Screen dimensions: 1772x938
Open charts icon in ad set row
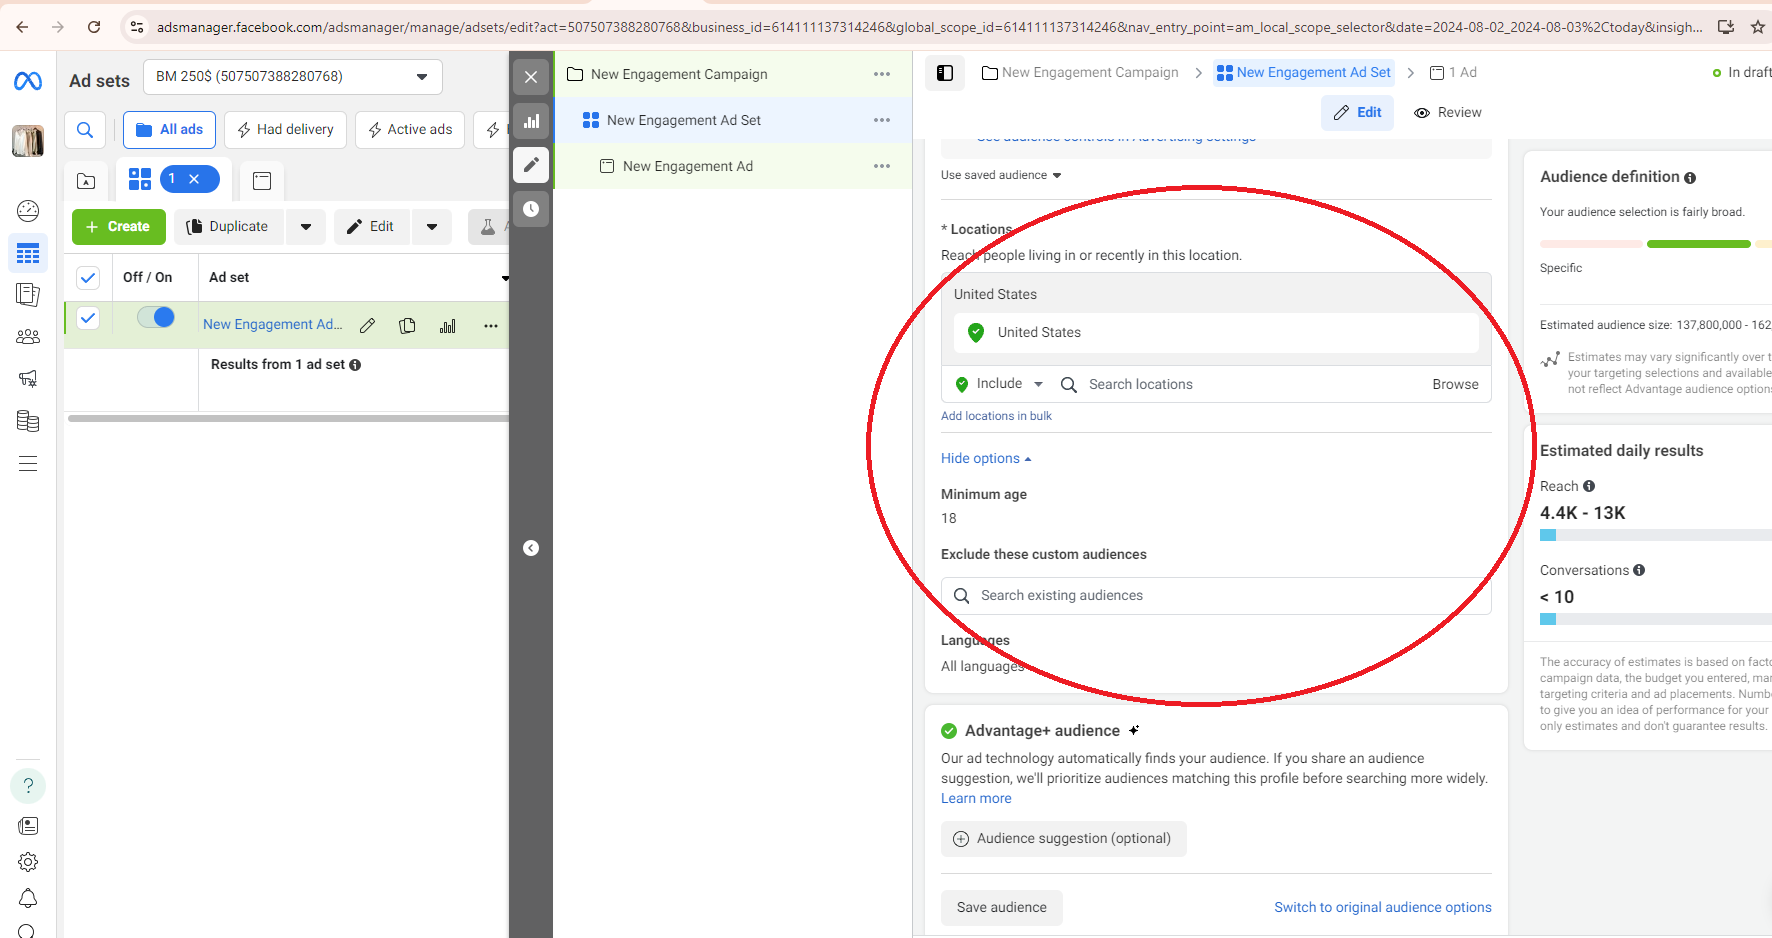click(448, 325)
